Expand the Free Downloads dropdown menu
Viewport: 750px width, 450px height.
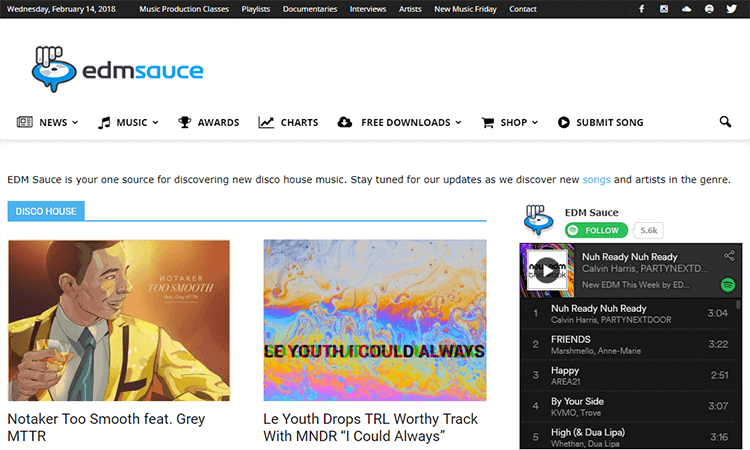coord(458,122)
